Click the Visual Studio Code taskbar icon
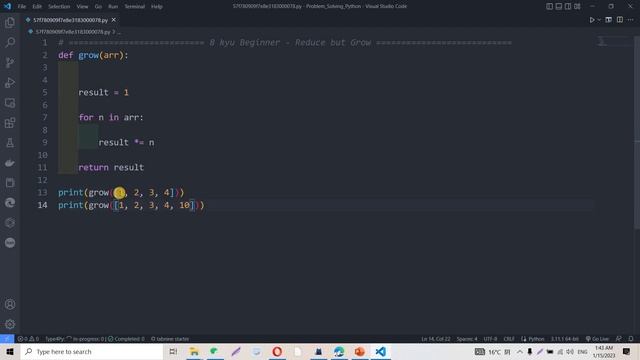Screen dimensions: 640x360 380,351
